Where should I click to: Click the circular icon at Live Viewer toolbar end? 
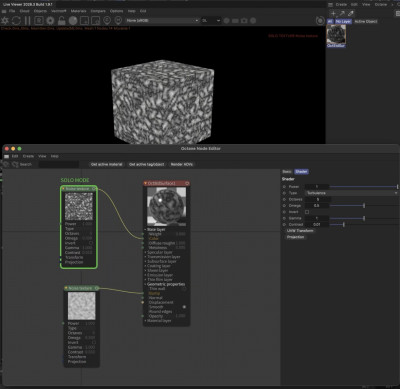pos(320,21)
